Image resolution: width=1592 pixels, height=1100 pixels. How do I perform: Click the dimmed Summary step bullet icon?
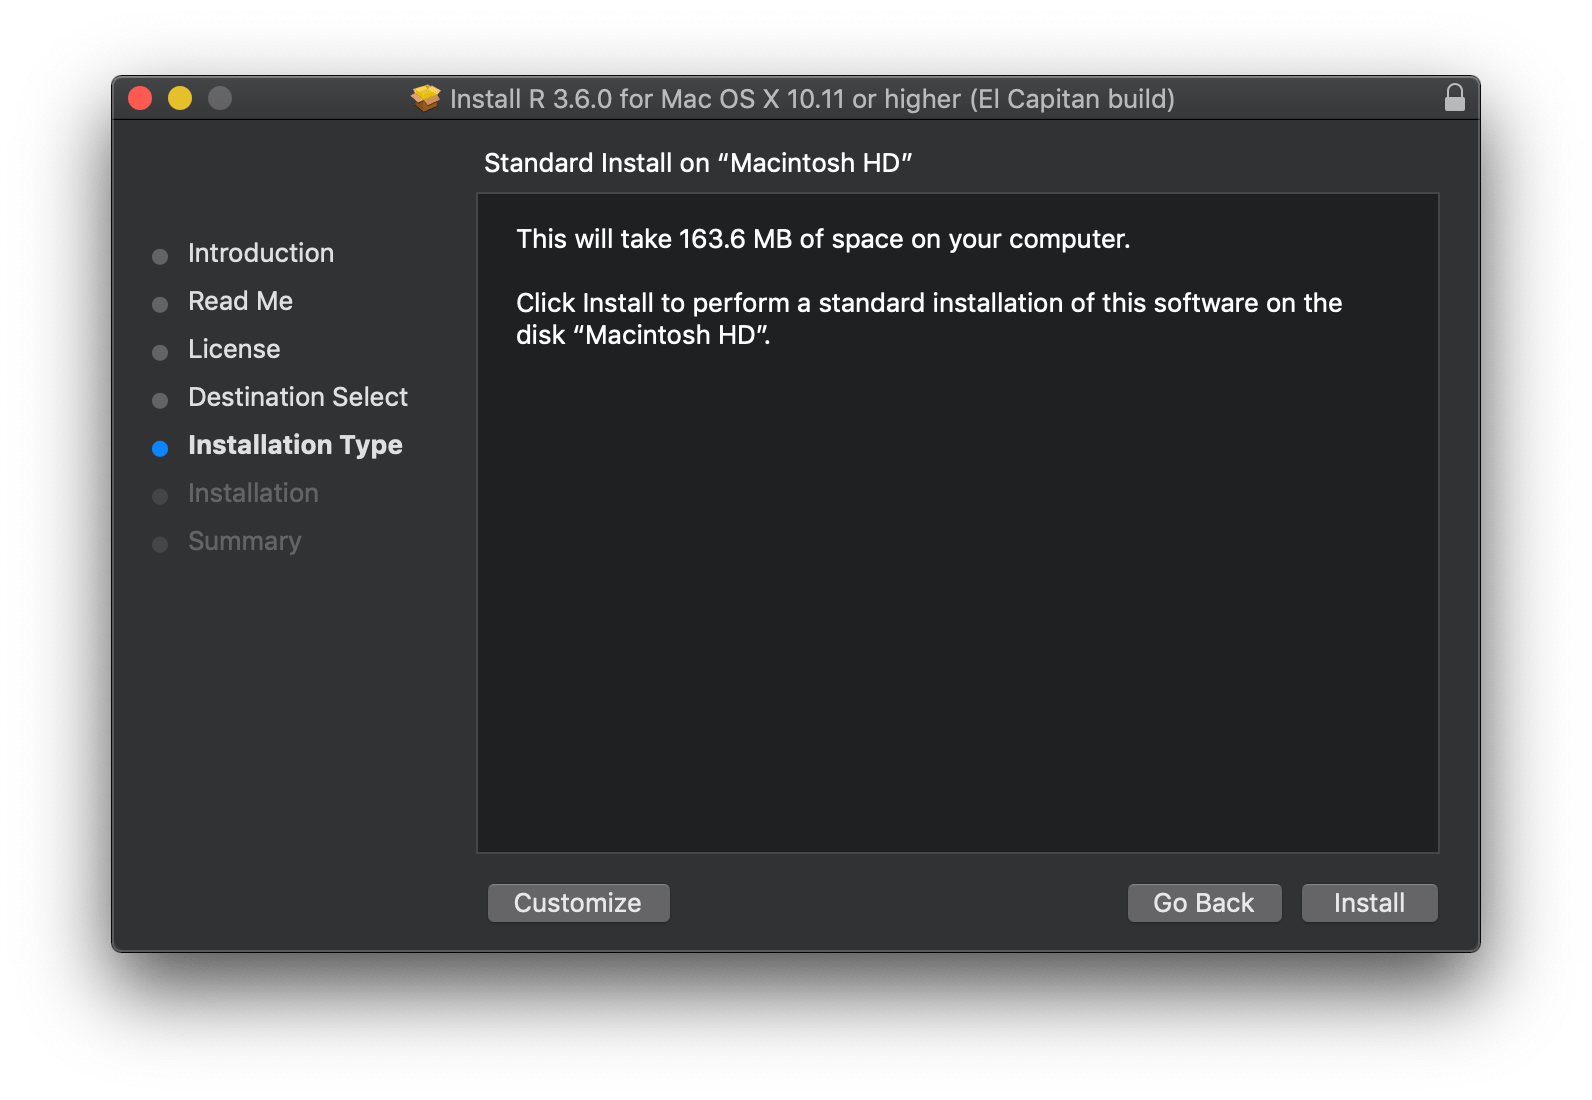click(x=161, y=544)
